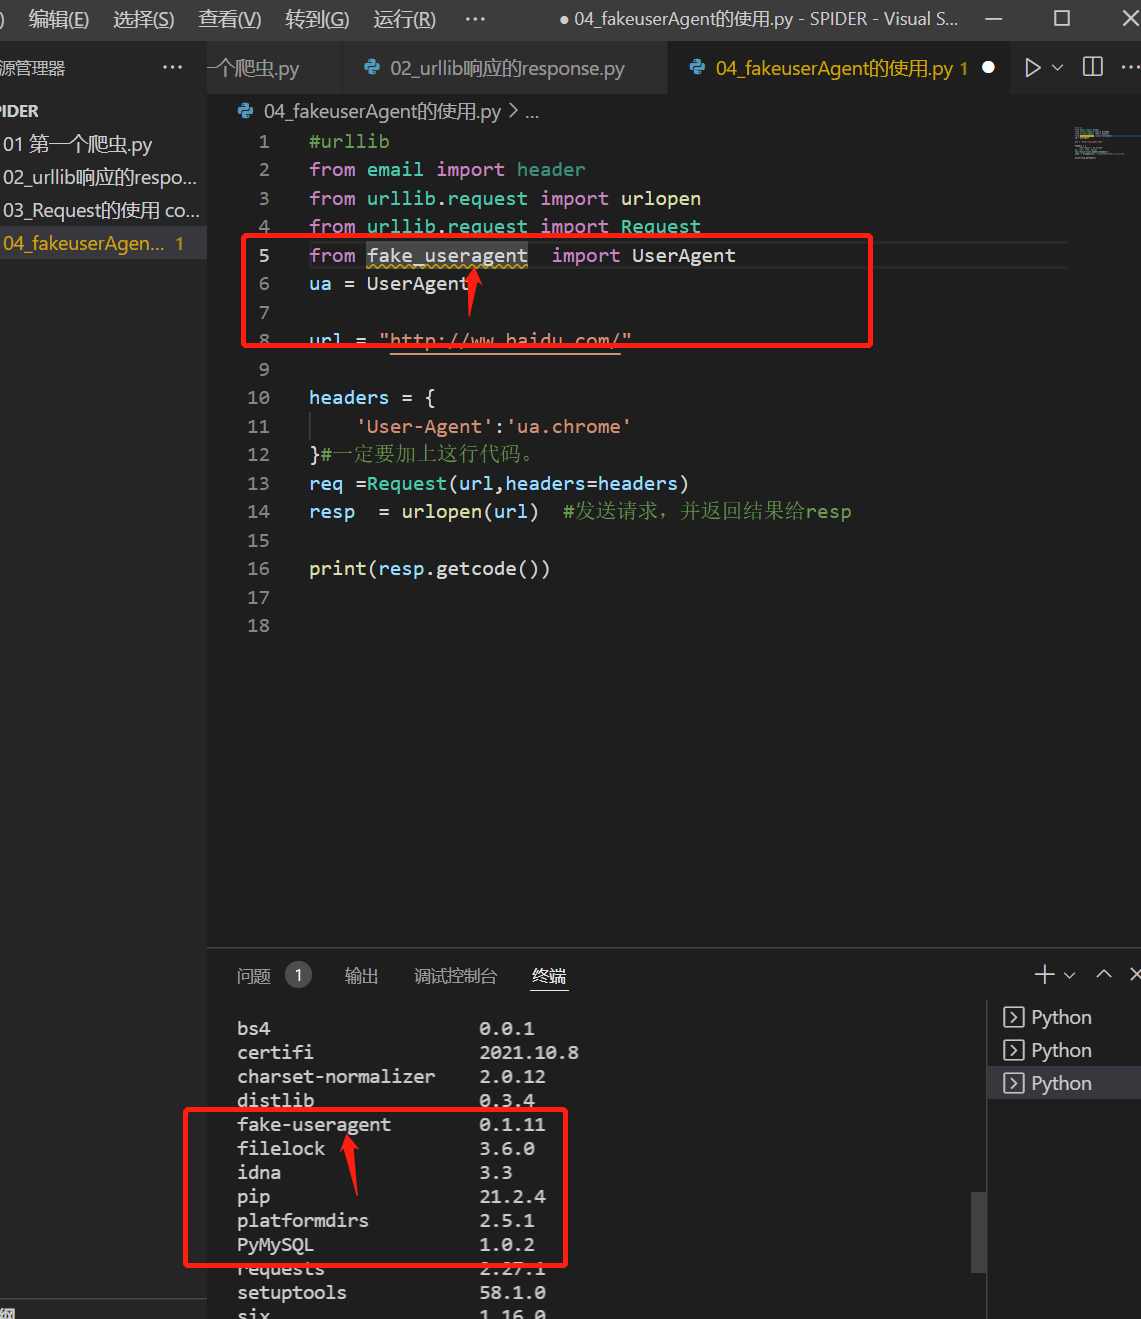Run the Python file with play icon
Viewport: 1141px width, 1319px height.
(1033, 67)
